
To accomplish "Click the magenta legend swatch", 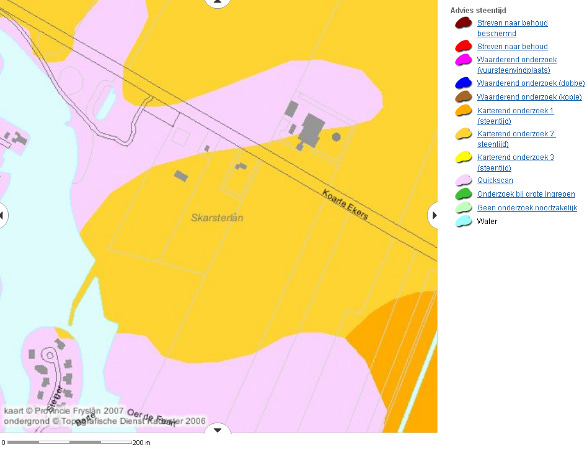I will [463, 60].
